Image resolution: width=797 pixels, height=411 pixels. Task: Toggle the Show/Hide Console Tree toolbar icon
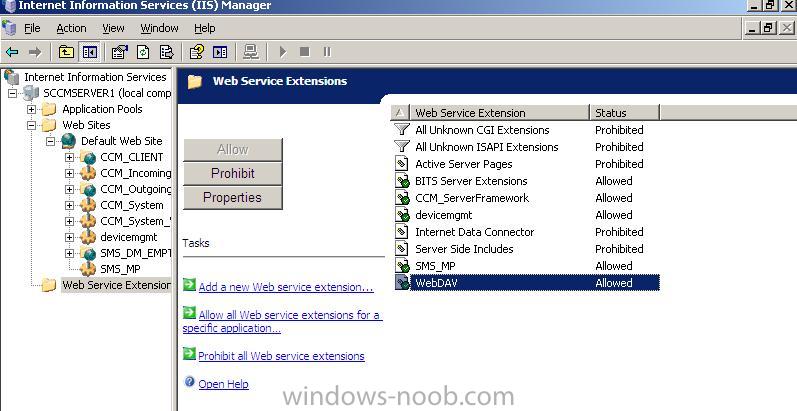coord(90,52)
